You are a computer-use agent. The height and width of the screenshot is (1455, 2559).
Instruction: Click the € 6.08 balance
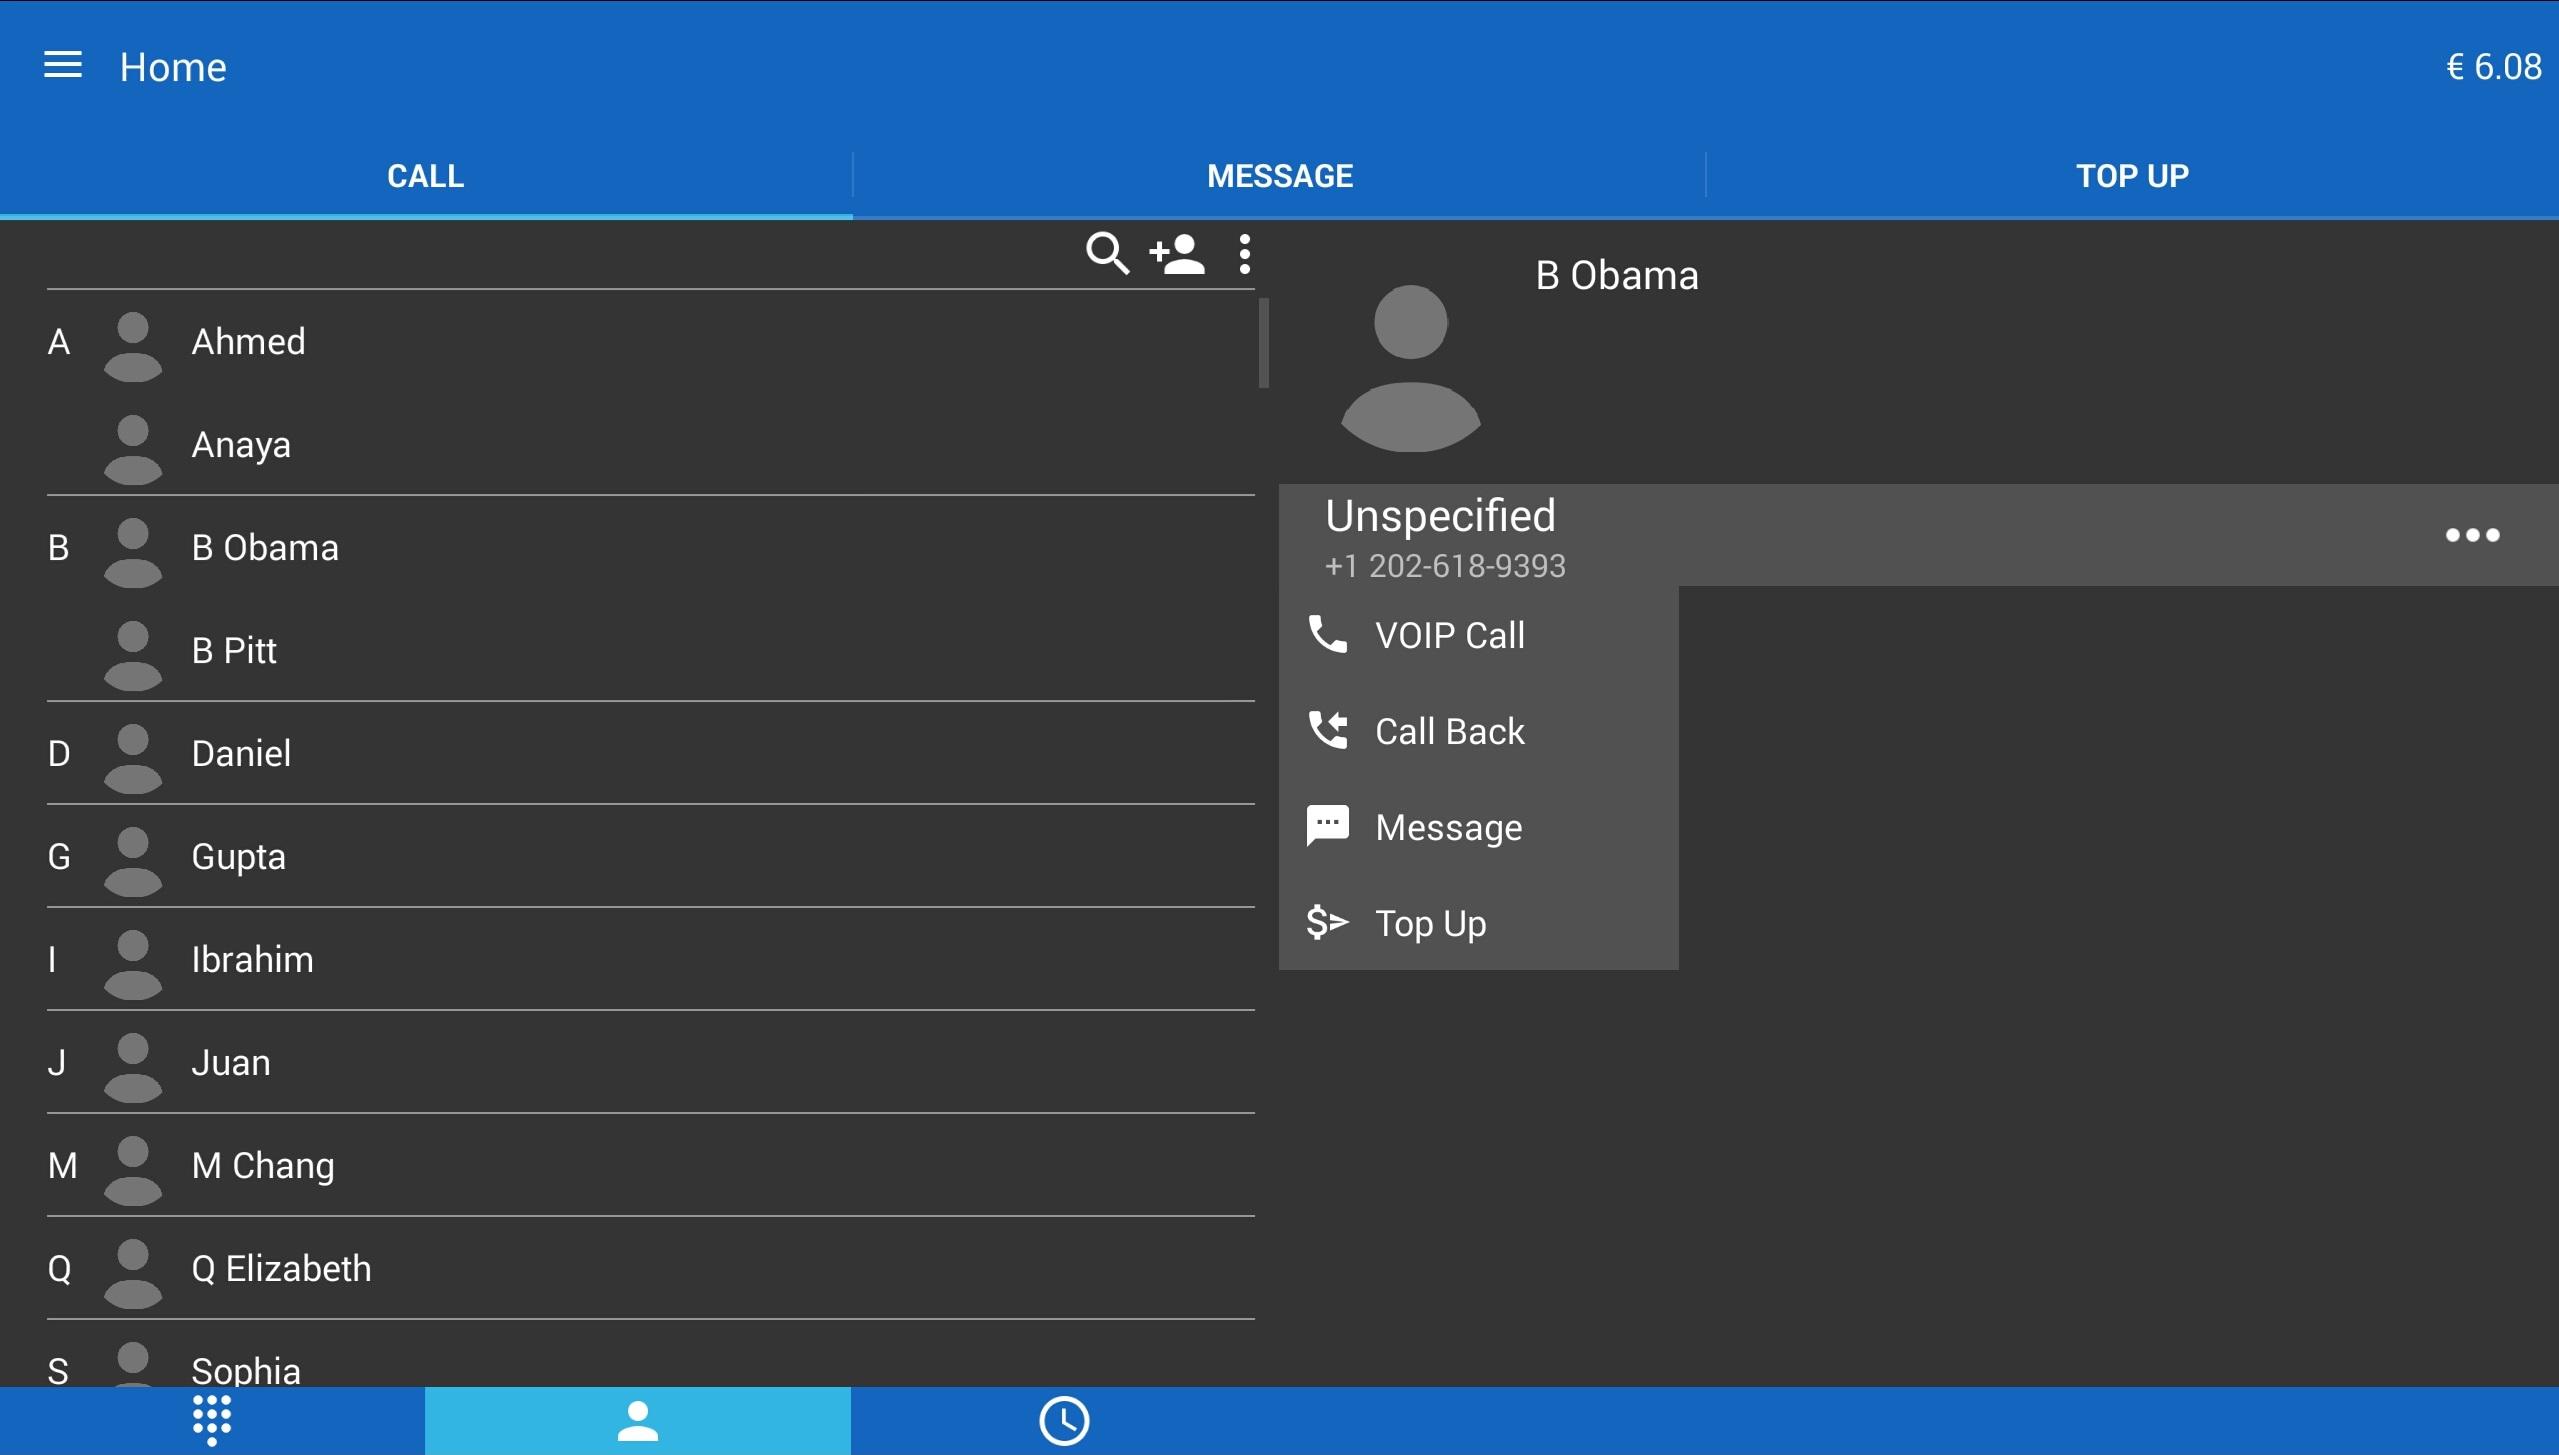2493,67
